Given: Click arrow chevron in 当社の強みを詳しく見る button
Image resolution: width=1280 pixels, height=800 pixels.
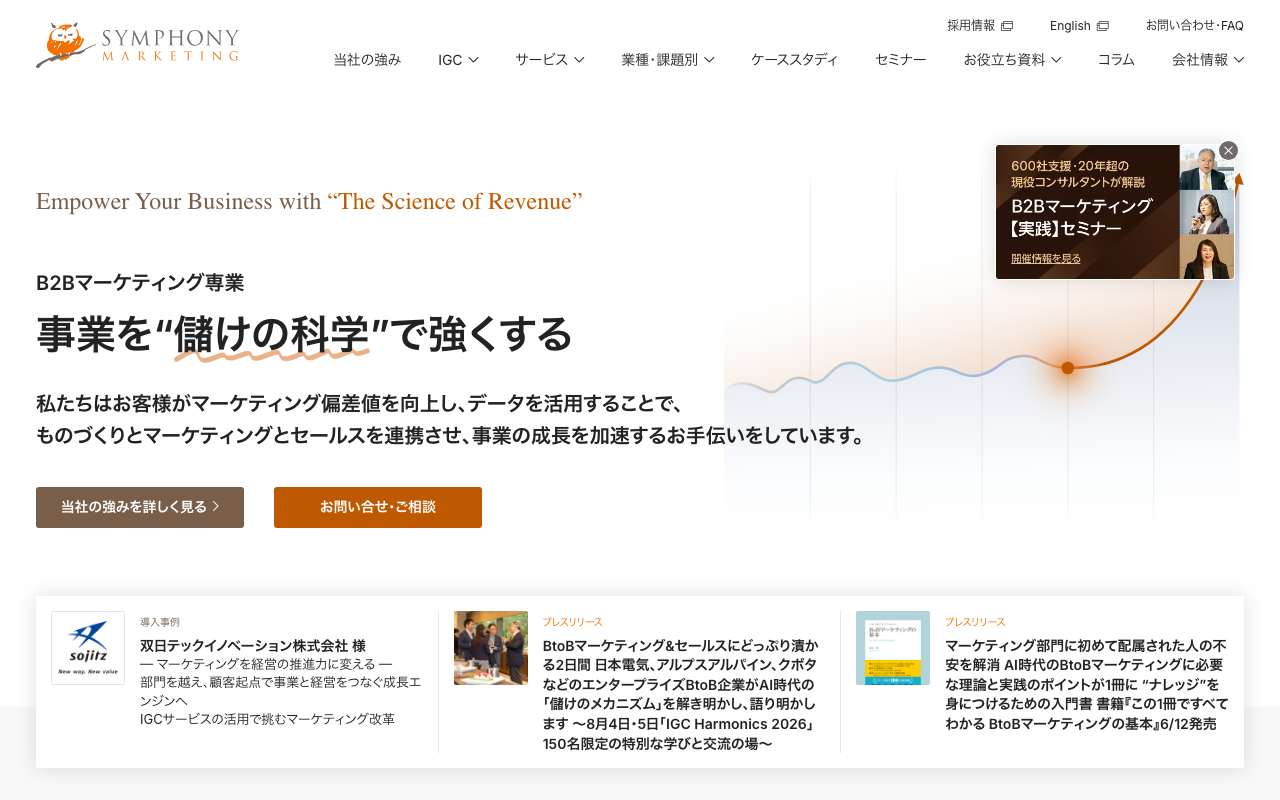Looking at the screenshot, I should click(x=216, y=507).
